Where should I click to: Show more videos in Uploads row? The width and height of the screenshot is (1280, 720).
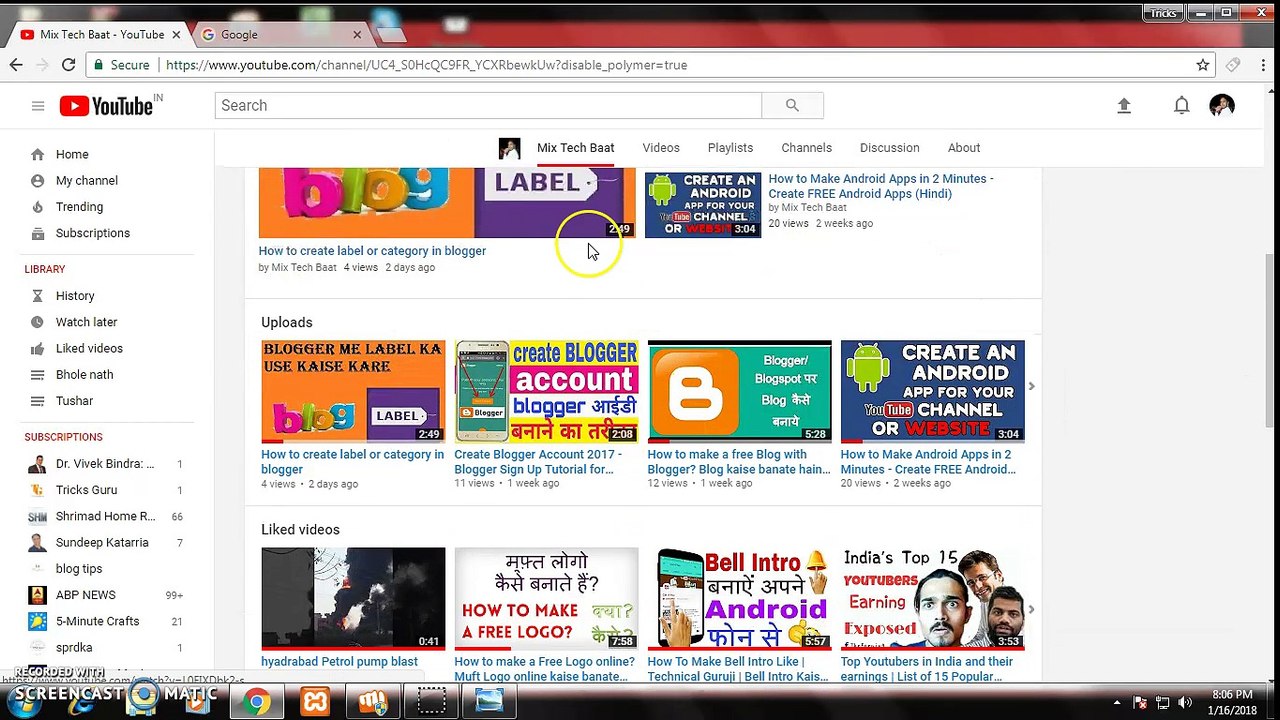[1031, 386]
